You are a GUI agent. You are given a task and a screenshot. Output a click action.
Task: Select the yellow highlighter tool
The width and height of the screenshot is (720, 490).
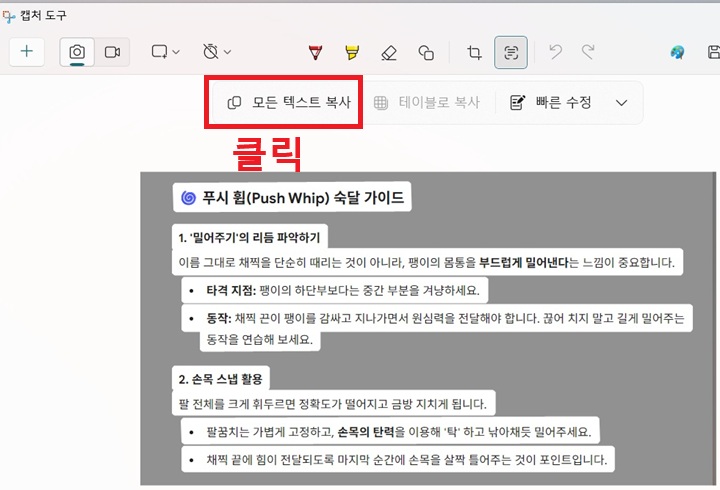pos(352,52)
